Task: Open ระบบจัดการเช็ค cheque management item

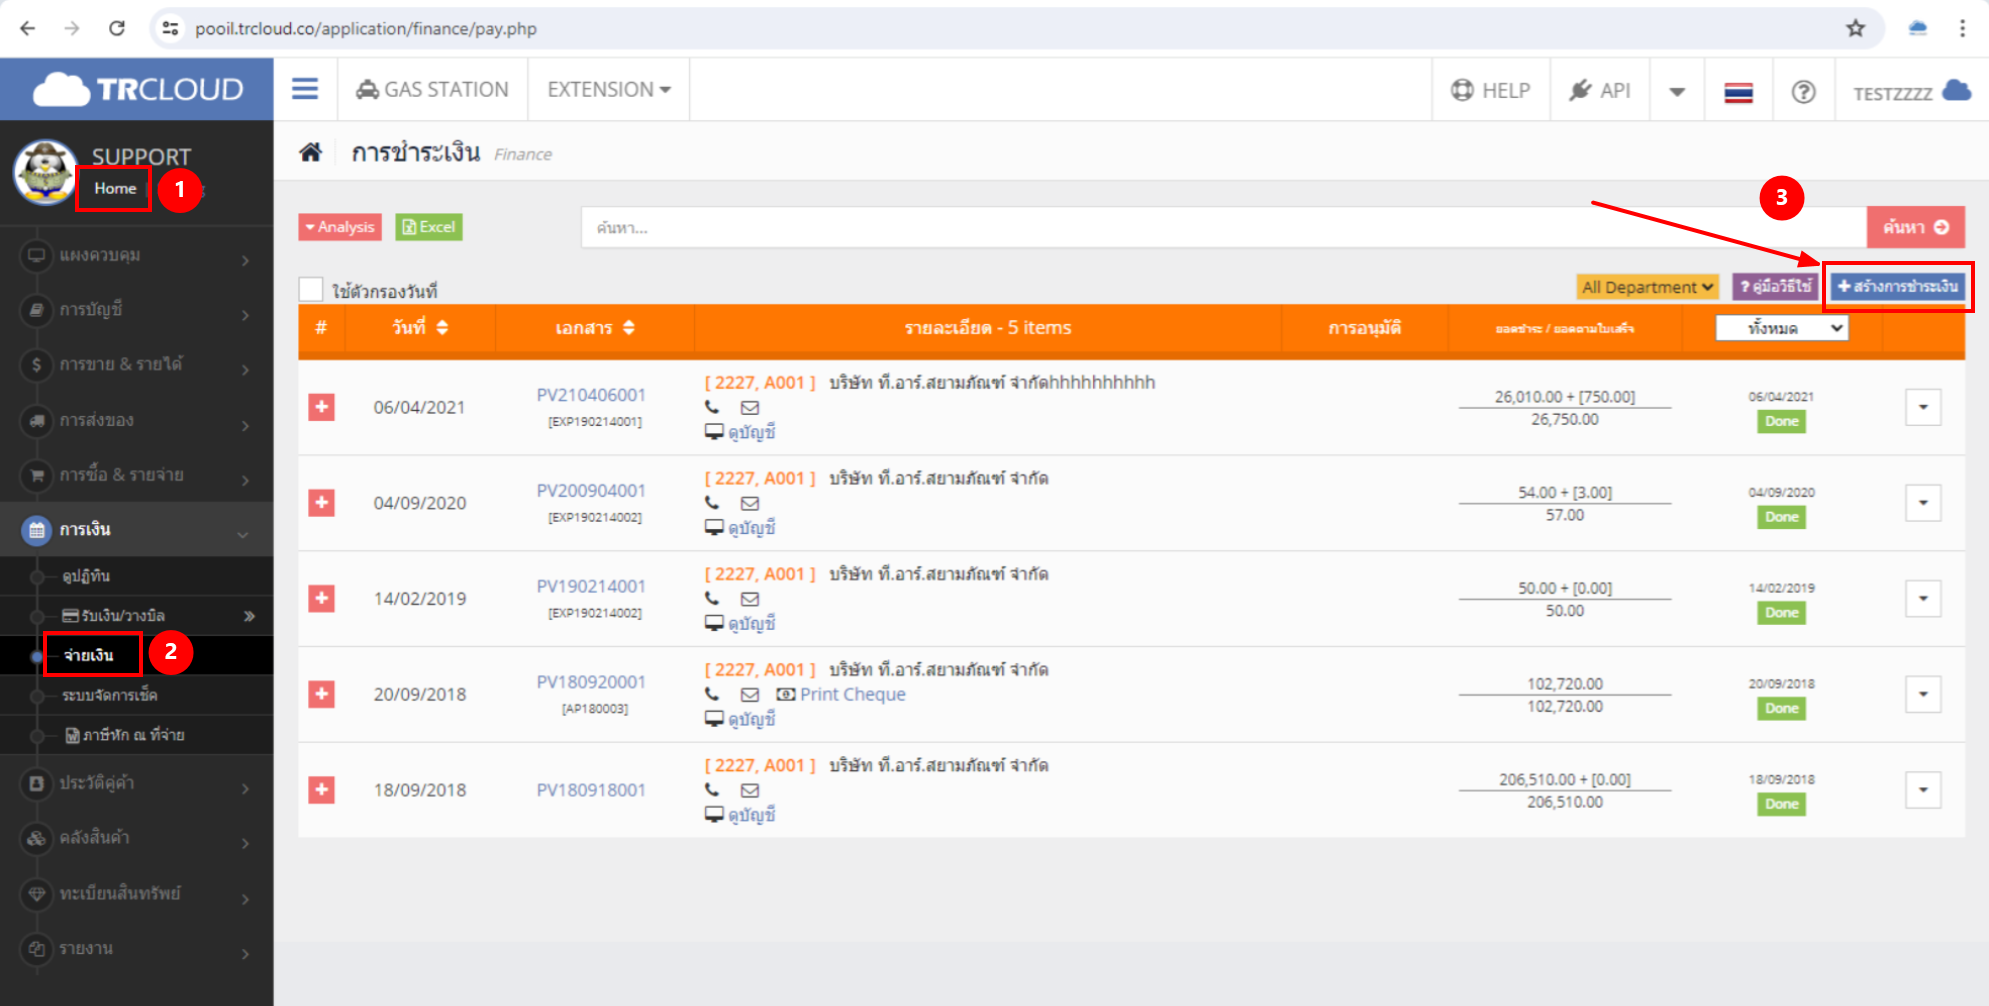Action: coord(136,695)
